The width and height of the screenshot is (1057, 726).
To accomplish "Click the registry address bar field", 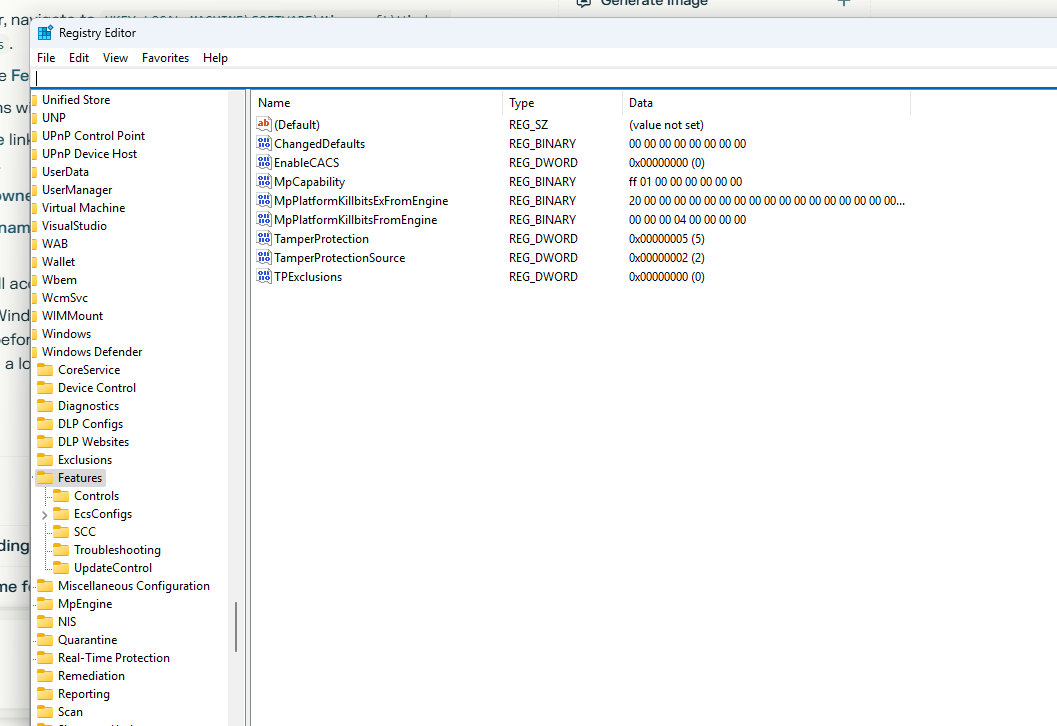I will (545, 78).
